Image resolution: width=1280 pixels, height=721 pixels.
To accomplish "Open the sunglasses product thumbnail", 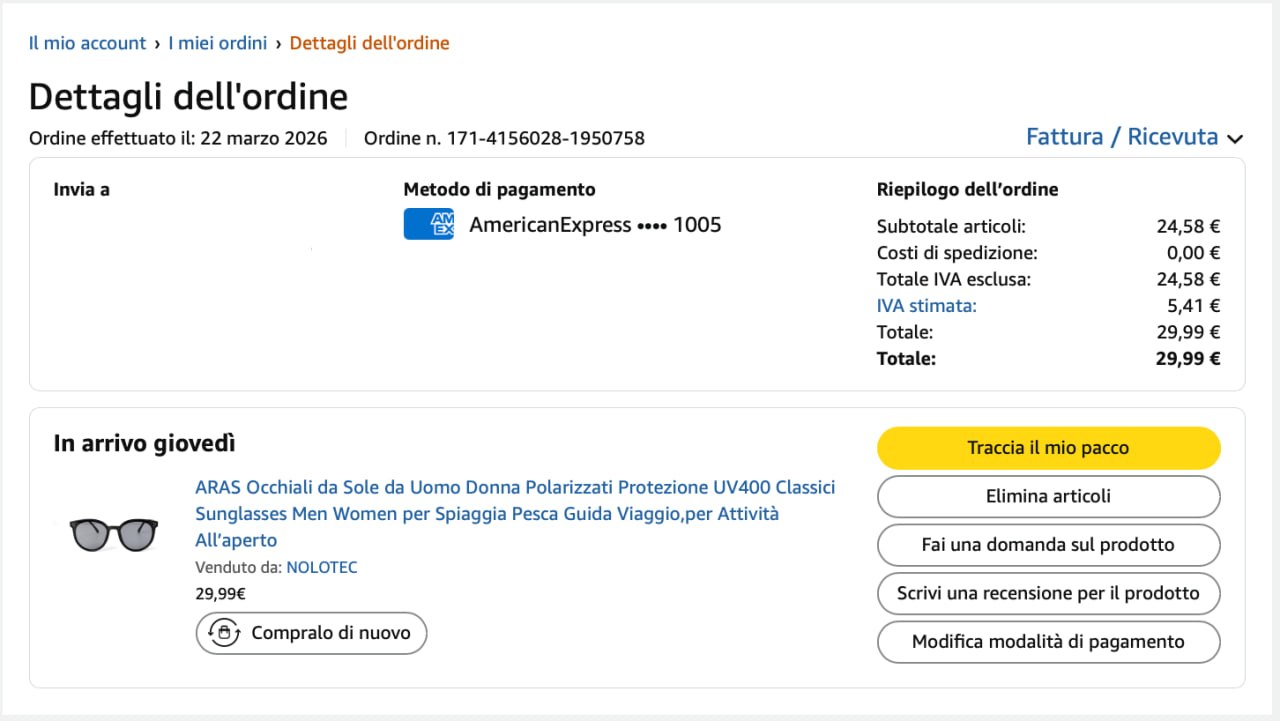I will point(114,534).
